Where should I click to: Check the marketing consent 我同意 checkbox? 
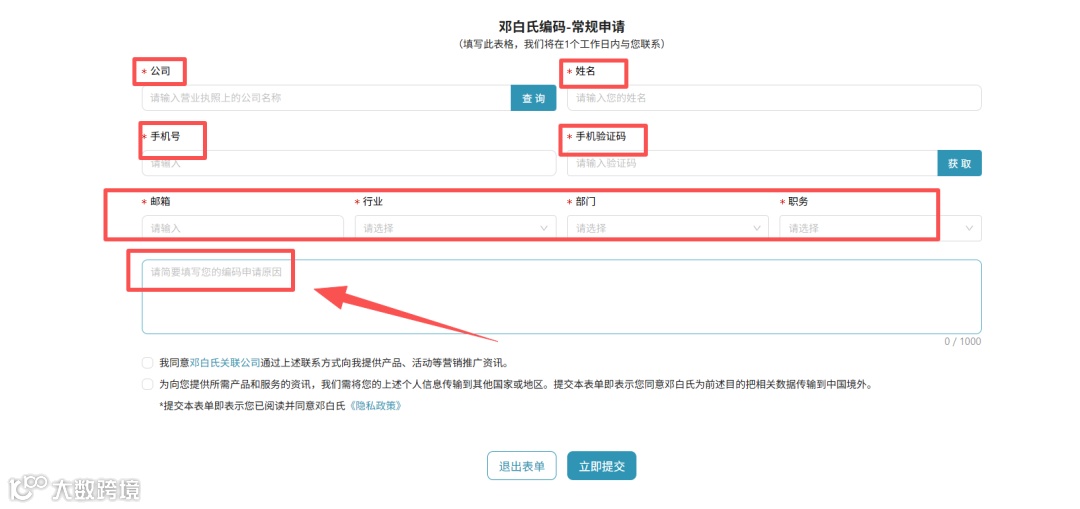(147, 363)
